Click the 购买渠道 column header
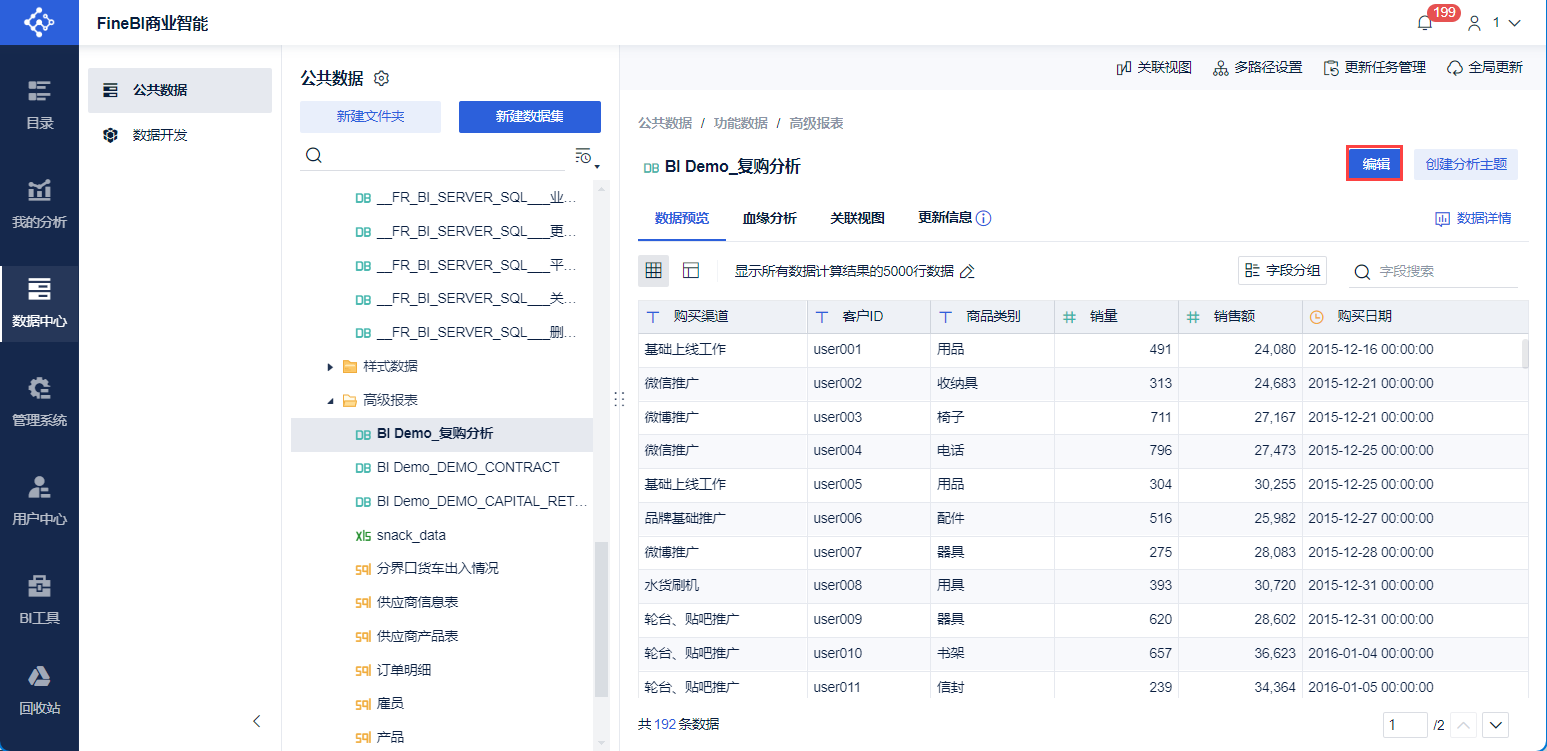The image size is (1547, 751). tap(723, 316)
